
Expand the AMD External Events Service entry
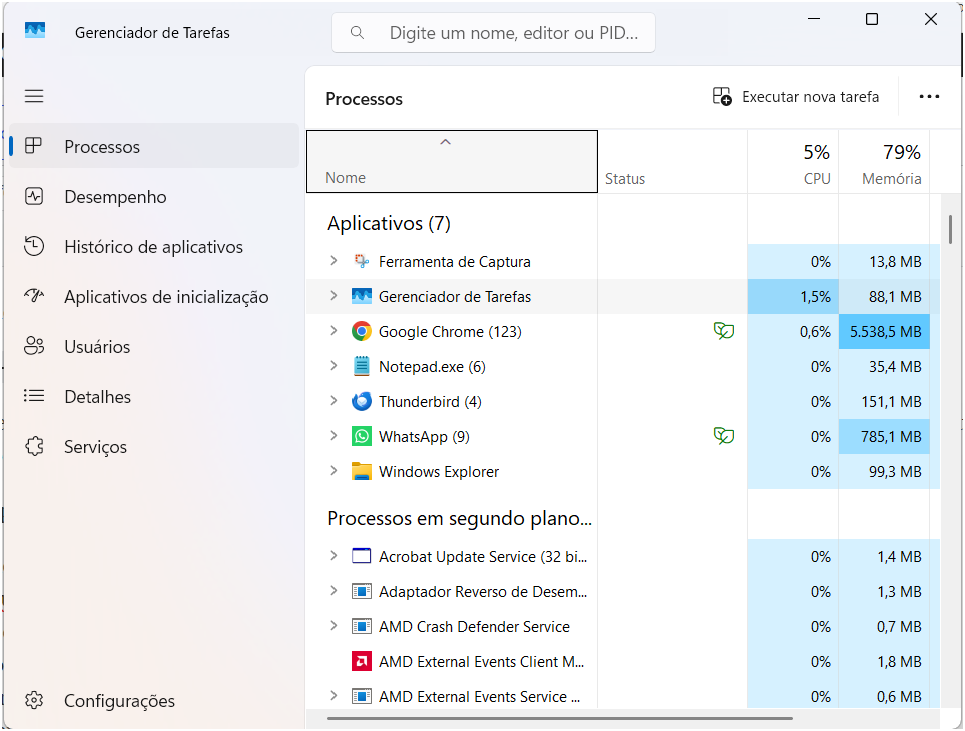[334, 697]
